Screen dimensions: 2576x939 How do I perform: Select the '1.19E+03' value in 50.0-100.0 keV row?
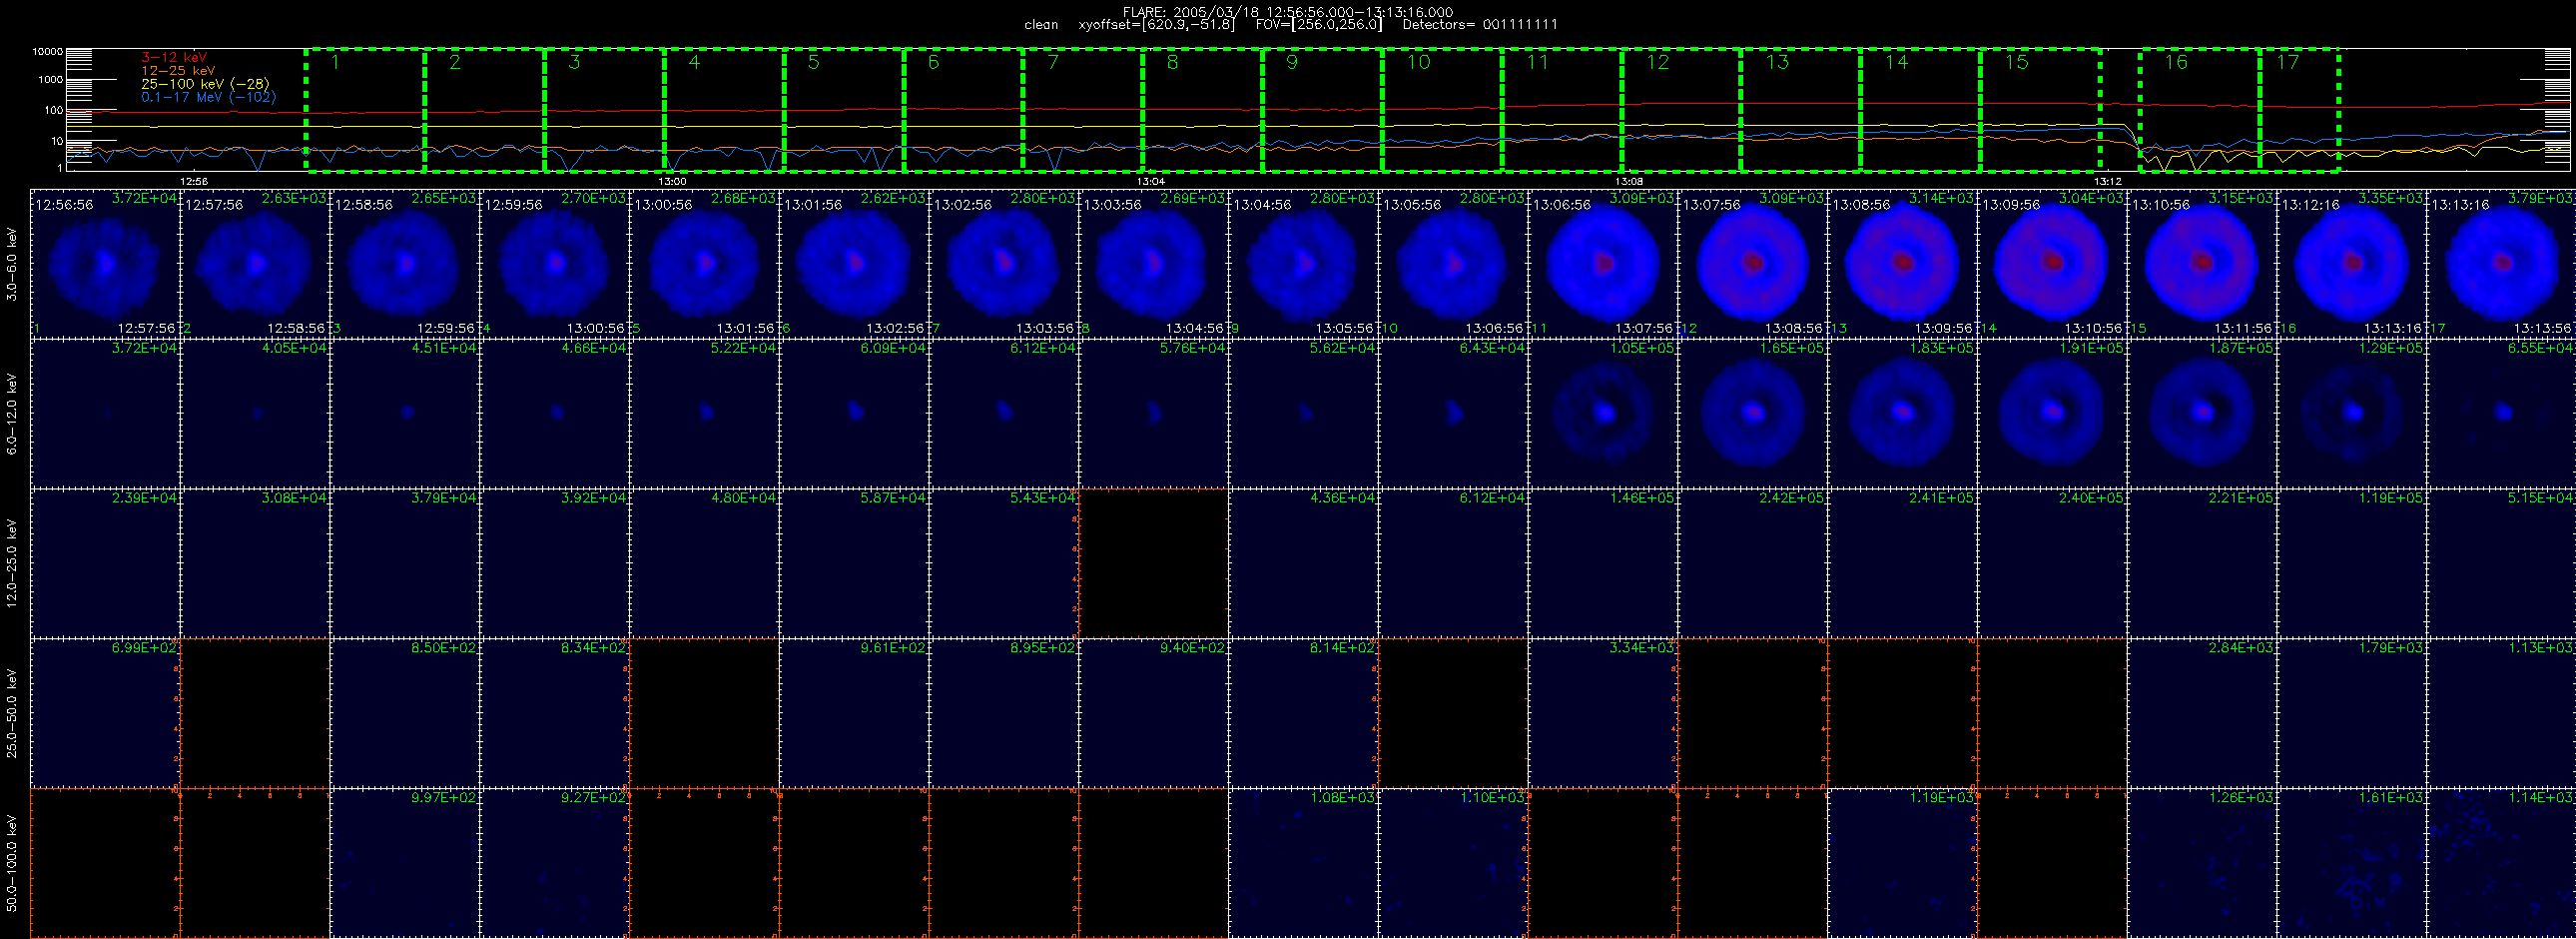click(1942, 798)
